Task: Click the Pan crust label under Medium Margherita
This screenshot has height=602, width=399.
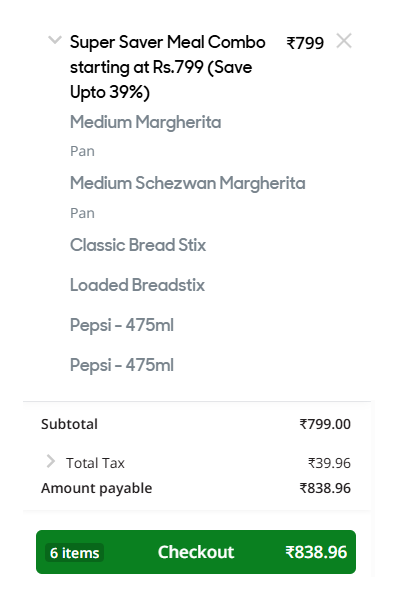Action: 82,151
